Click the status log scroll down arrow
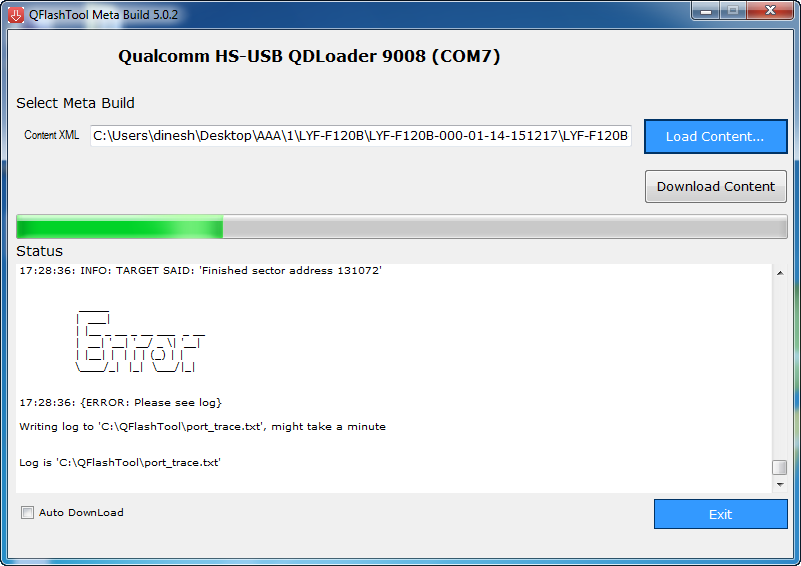Viewport: 801px width, 566px height. (780, 484)
